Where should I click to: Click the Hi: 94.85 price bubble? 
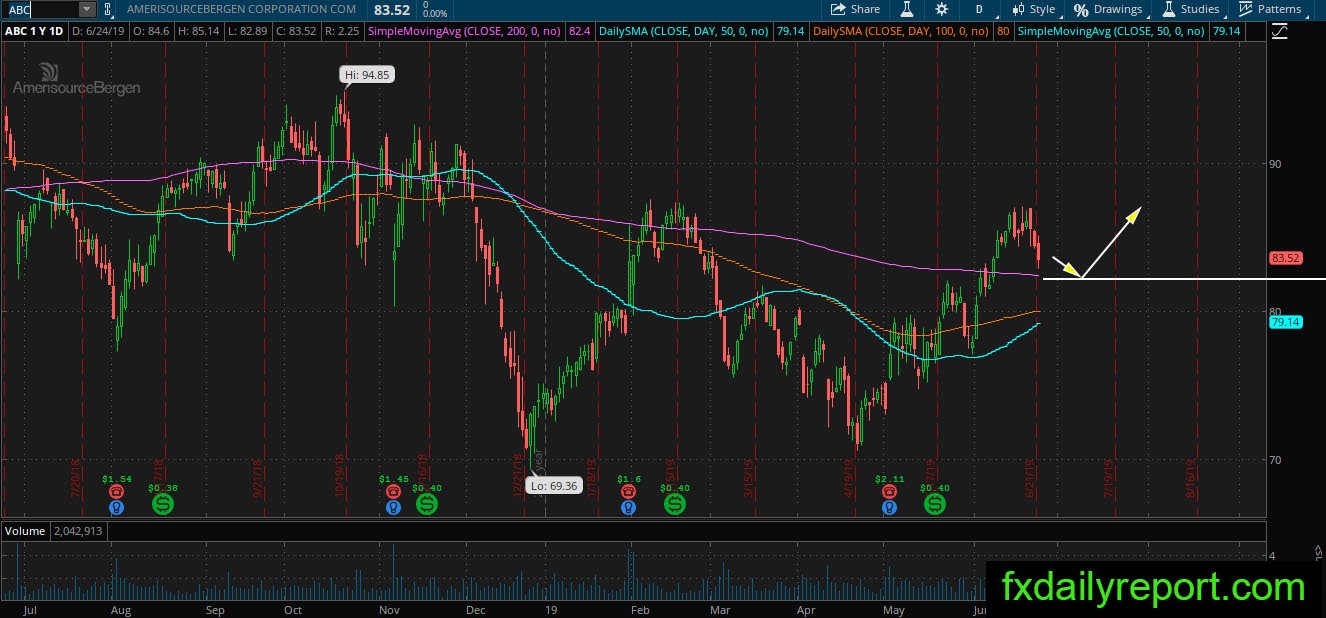click(x=365, y=74)
